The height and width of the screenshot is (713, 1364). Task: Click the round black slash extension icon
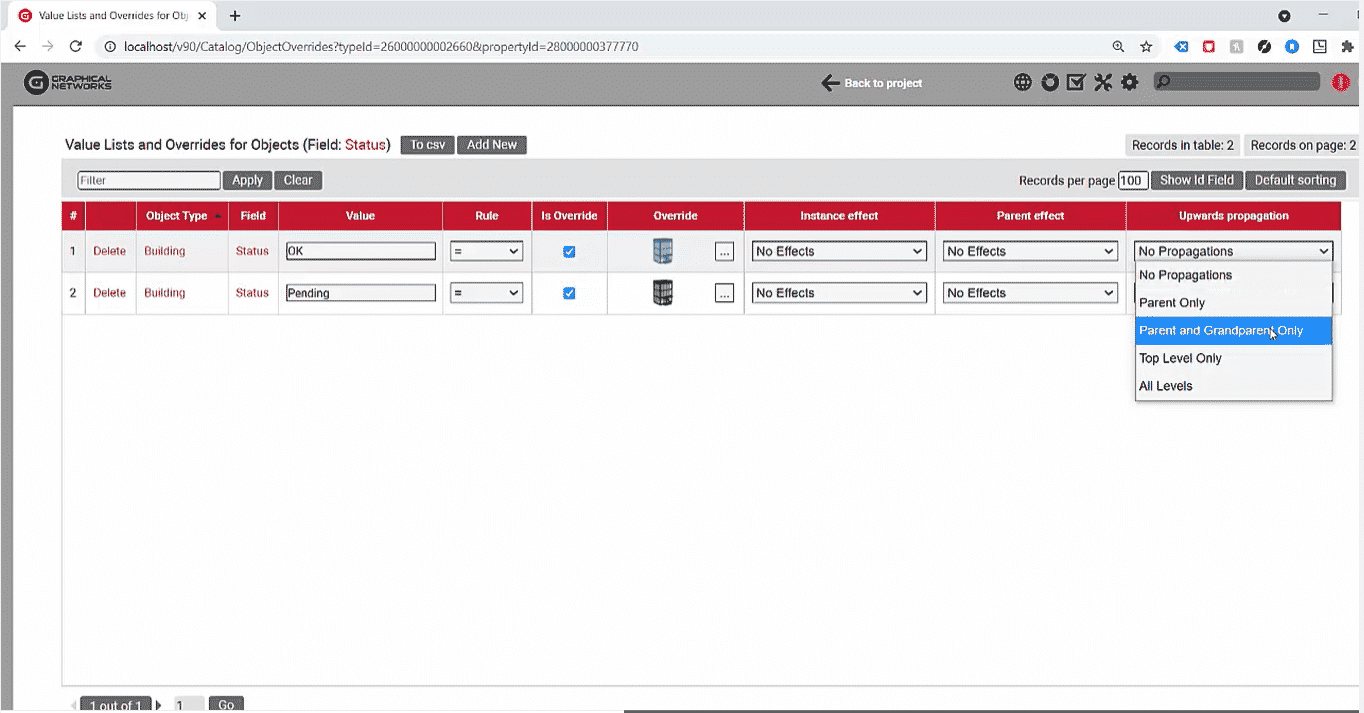point(1264,46)
